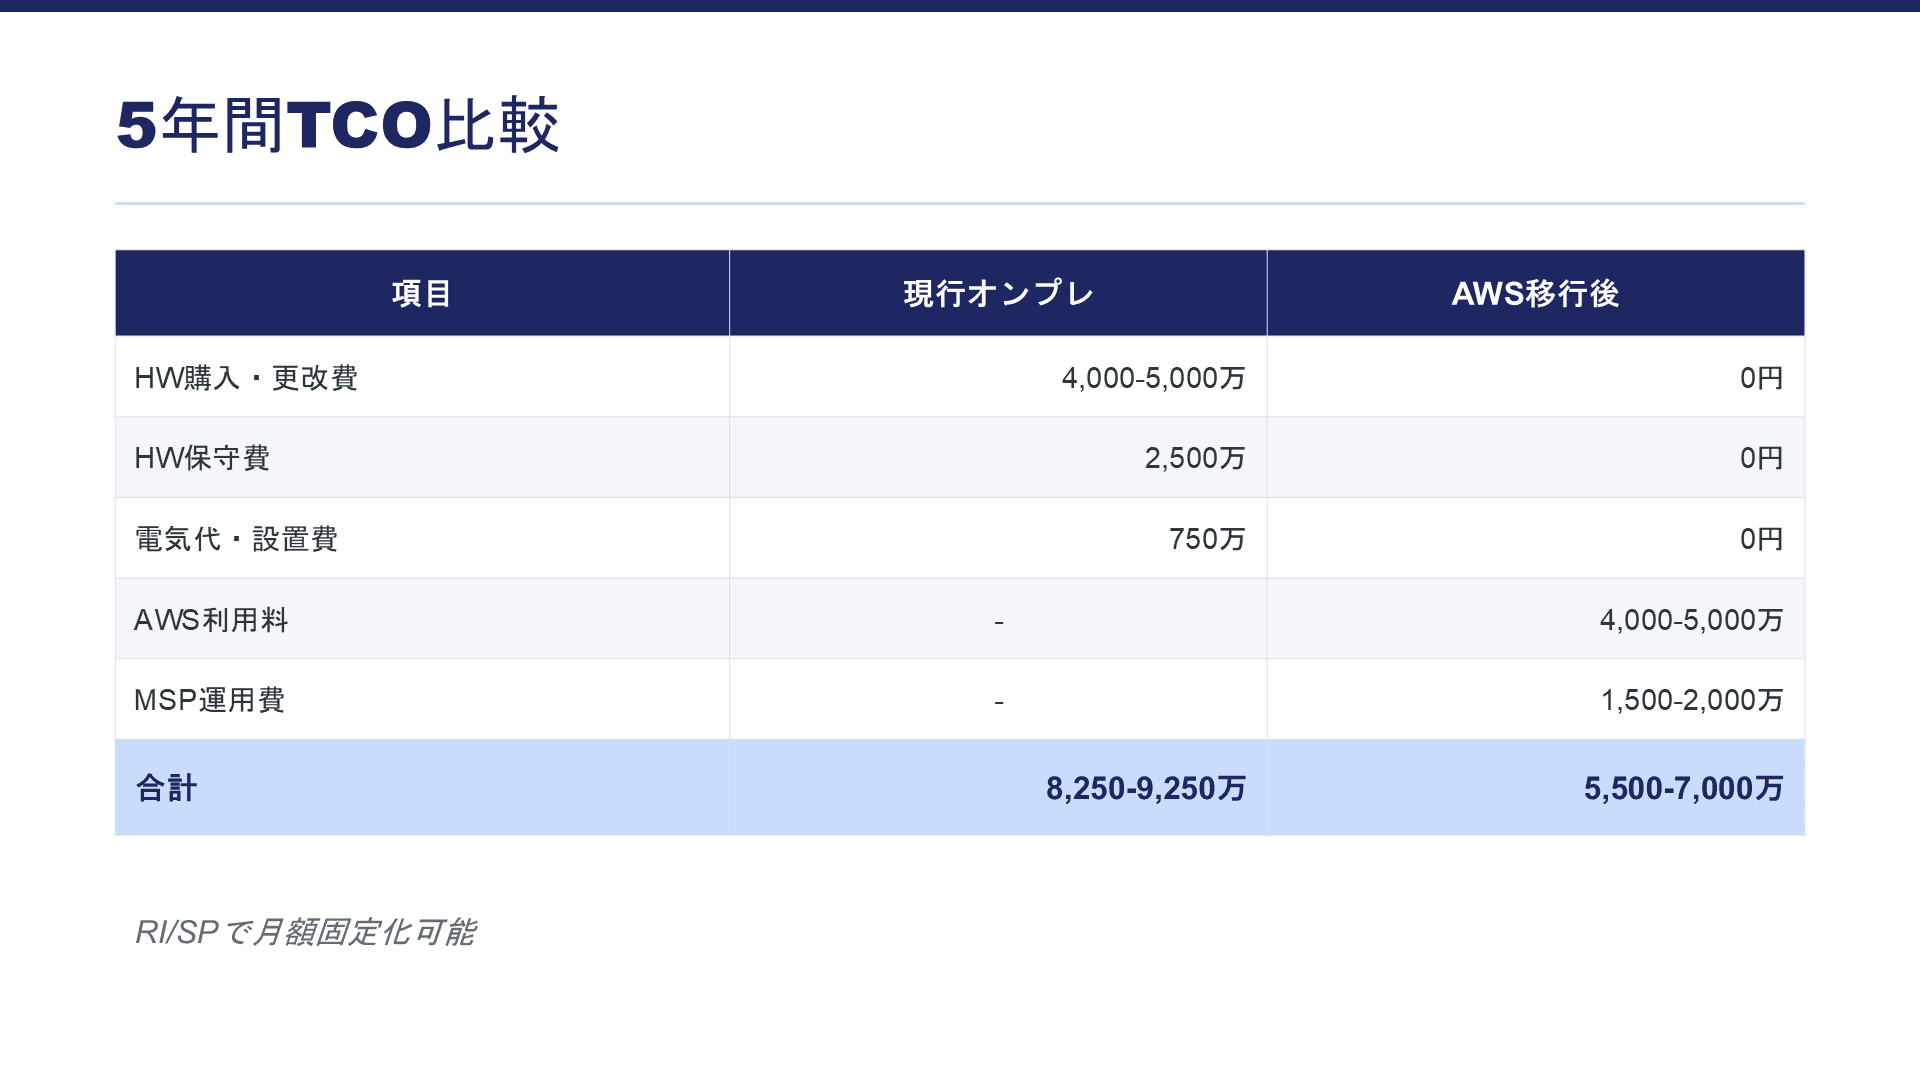Select AWS利用料 4,000-5,000万 AWS cell
This screenshot has width=1920, height=1080.
[1691, 620]
